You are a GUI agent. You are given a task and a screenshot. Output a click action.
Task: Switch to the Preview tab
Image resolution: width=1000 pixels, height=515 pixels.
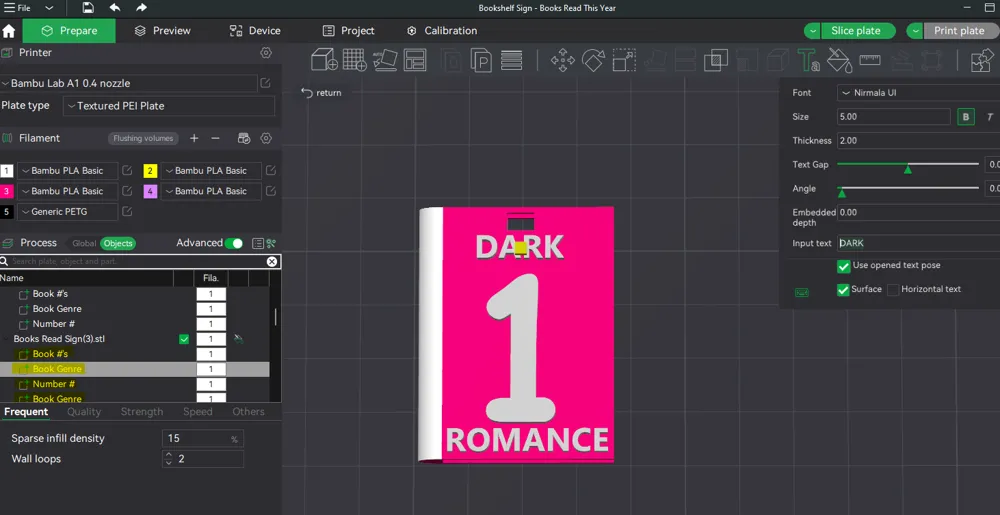pyautogui.click(x=161, y=31)
